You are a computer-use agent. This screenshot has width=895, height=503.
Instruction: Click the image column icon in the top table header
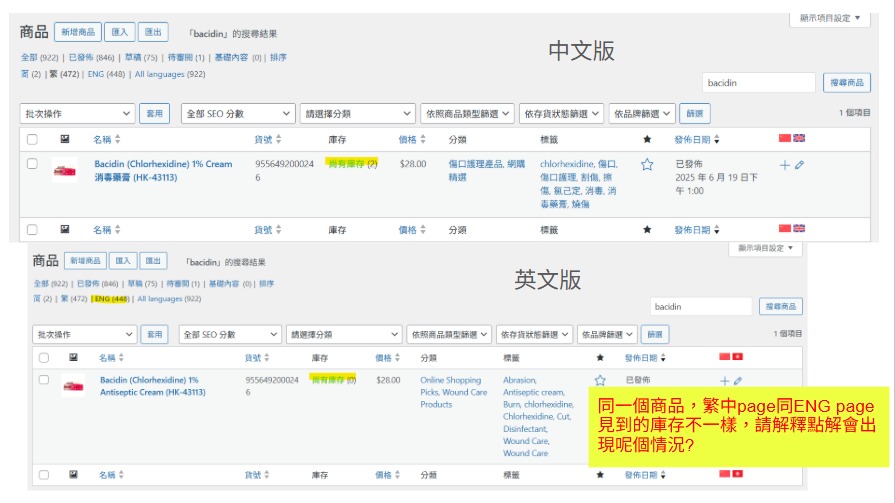(x=65, y=139)
